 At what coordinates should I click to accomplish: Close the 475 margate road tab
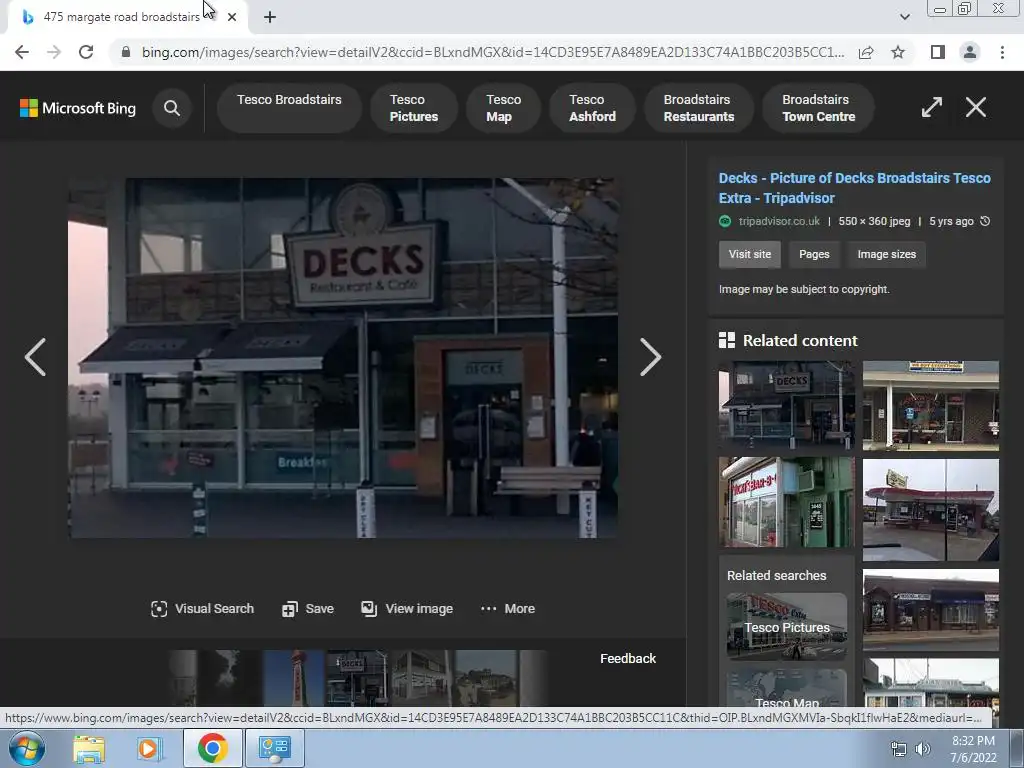coord(232,17)
